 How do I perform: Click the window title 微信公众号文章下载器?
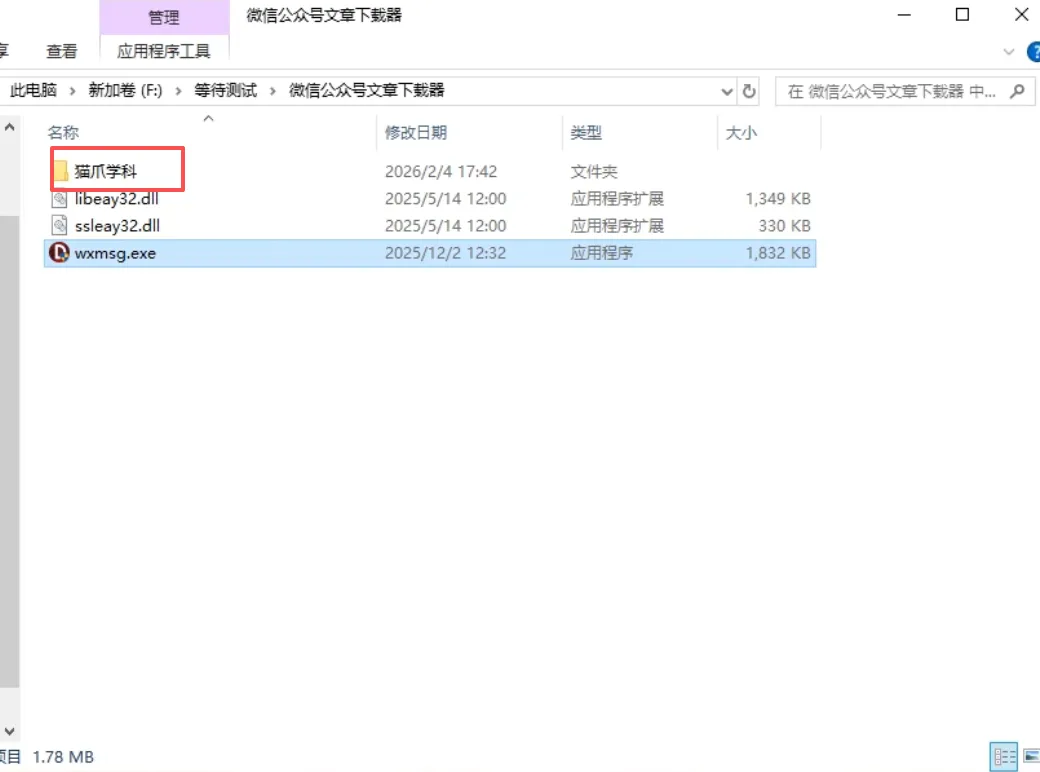coord(324,15)
